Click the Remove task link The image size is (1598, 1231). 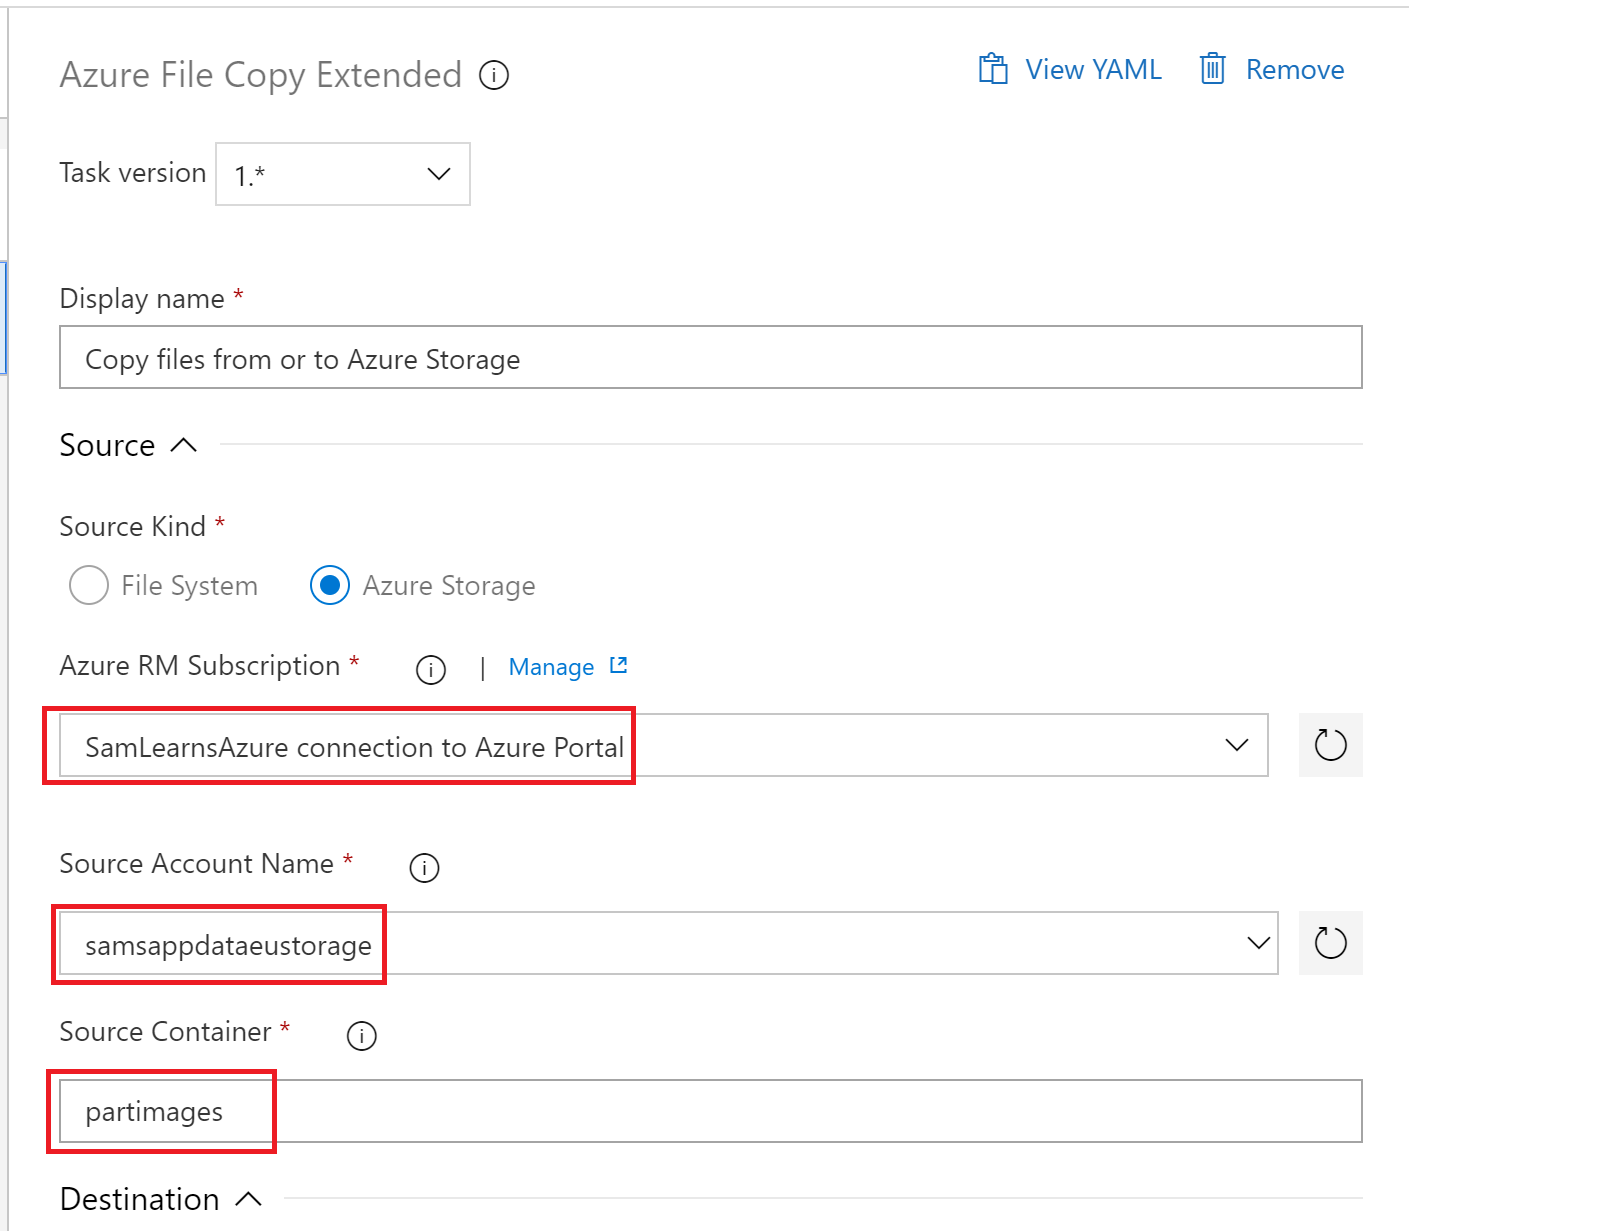(x=1294, y=69)
